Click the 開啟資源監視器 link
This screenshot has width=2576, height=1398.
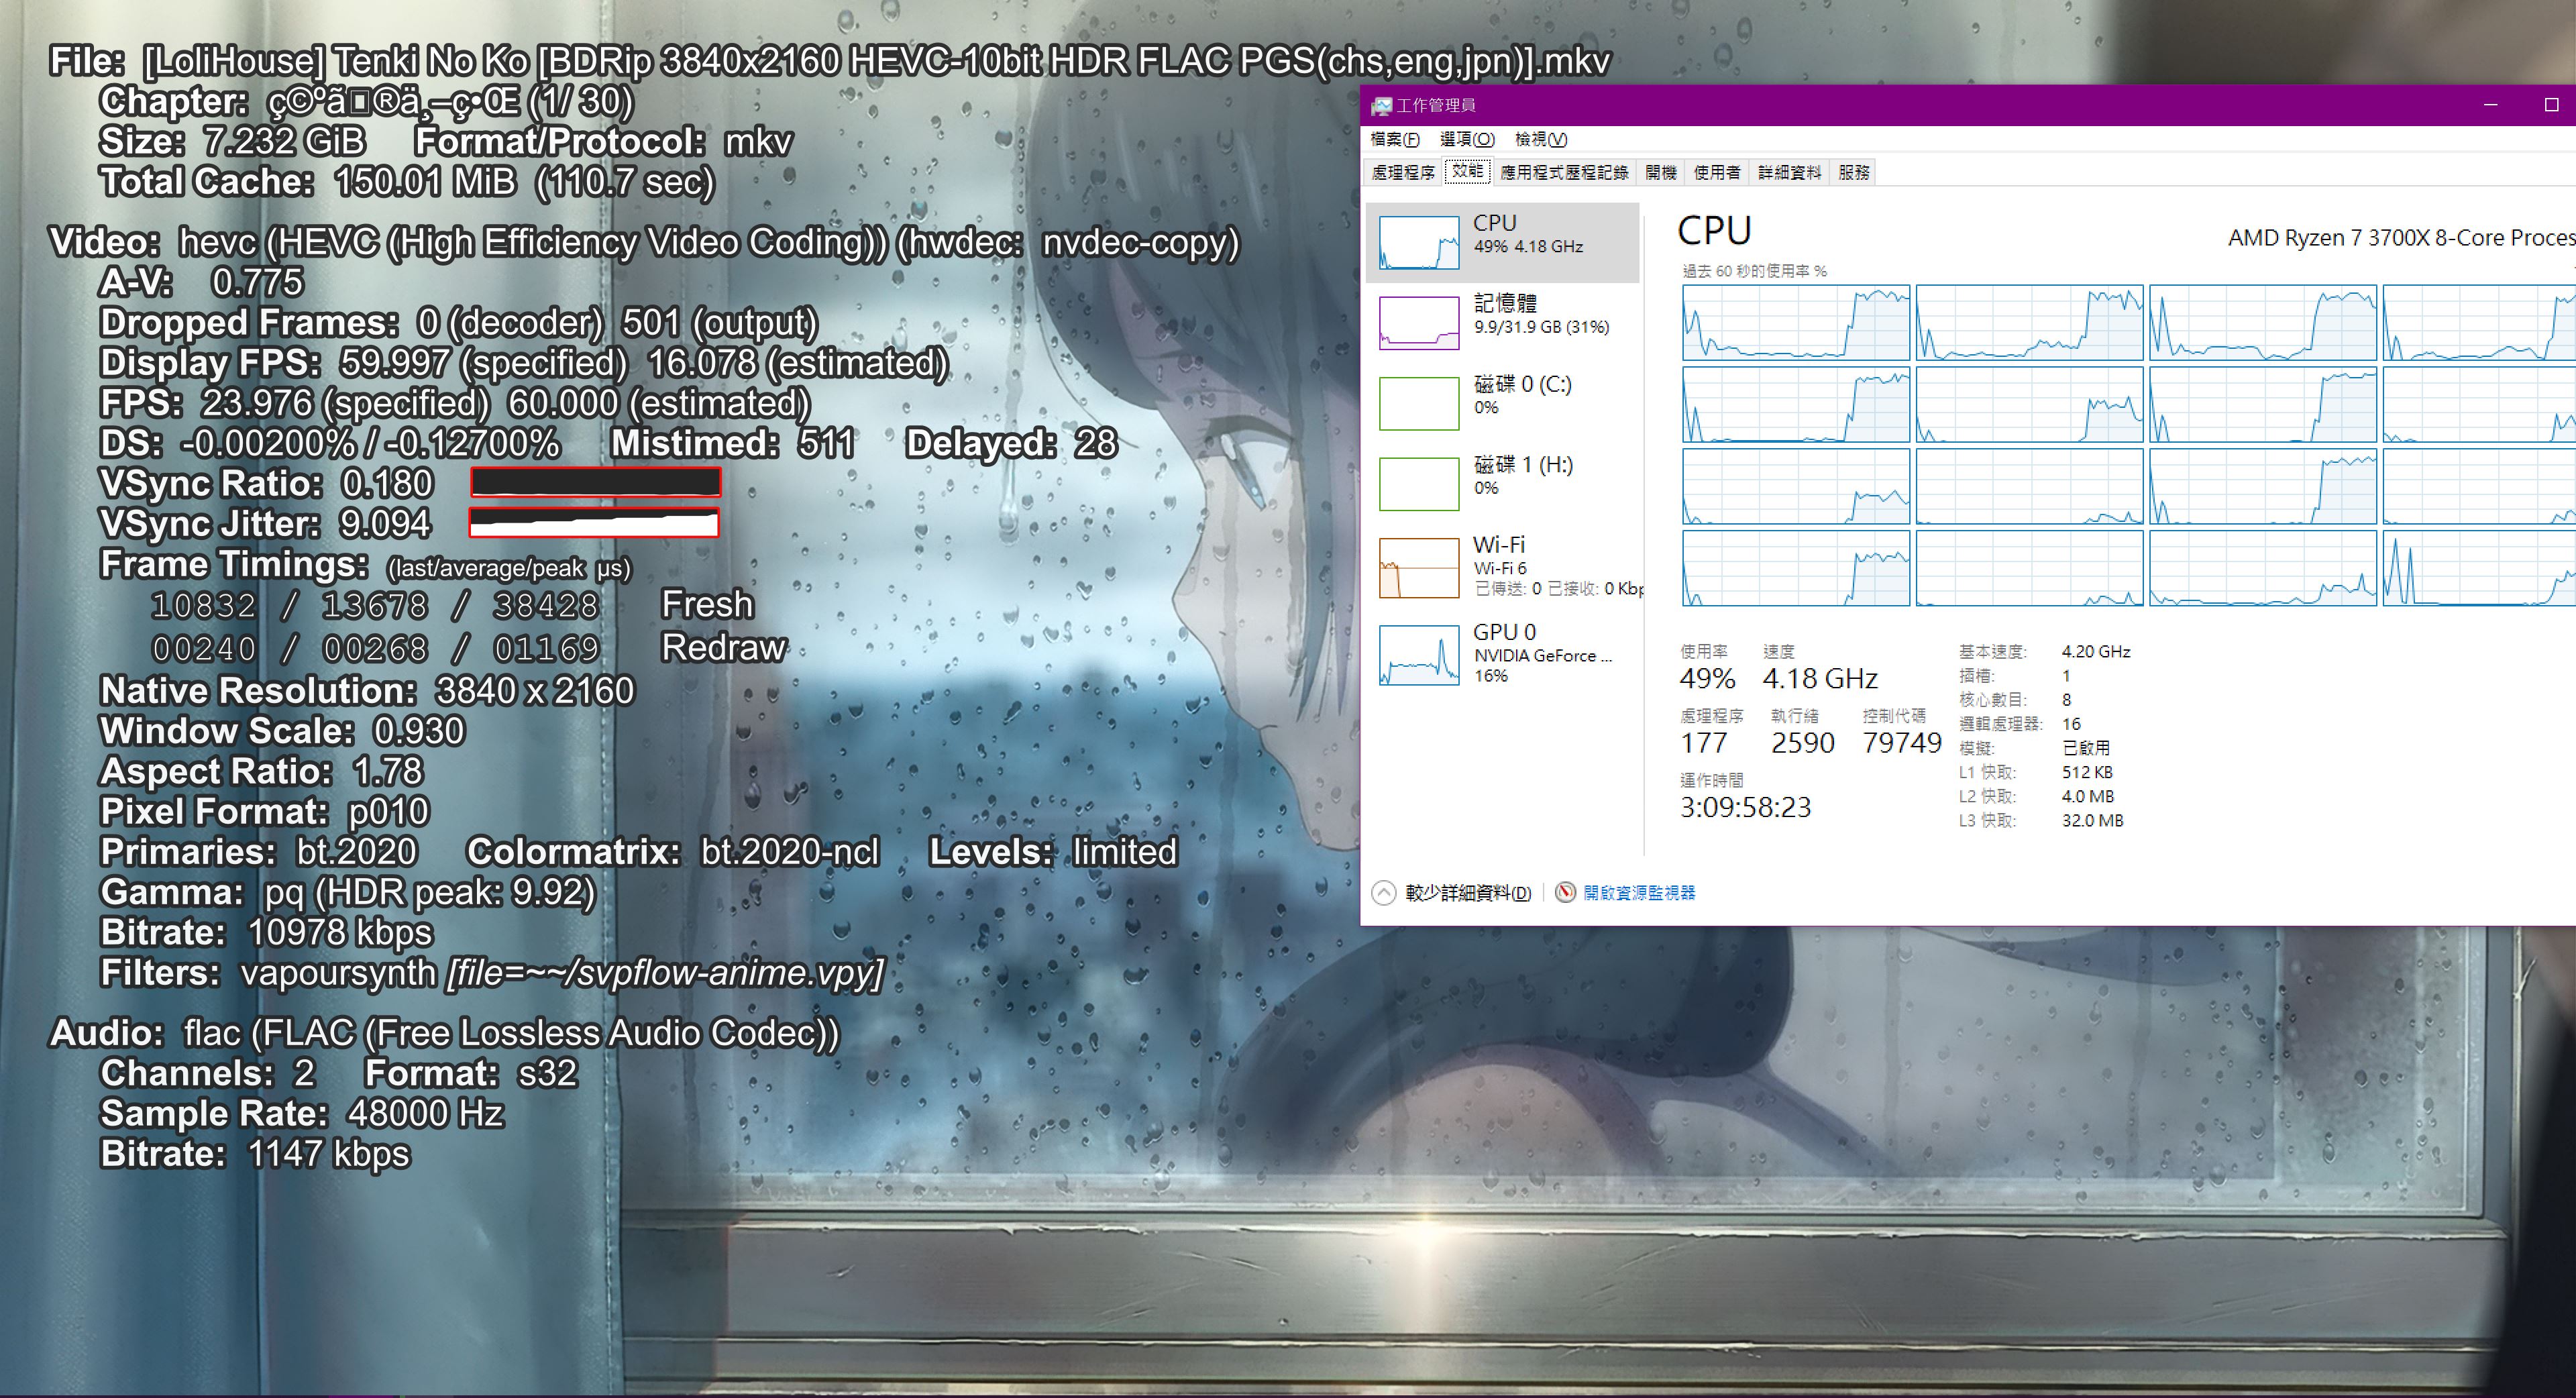(x=1639, y=892)
